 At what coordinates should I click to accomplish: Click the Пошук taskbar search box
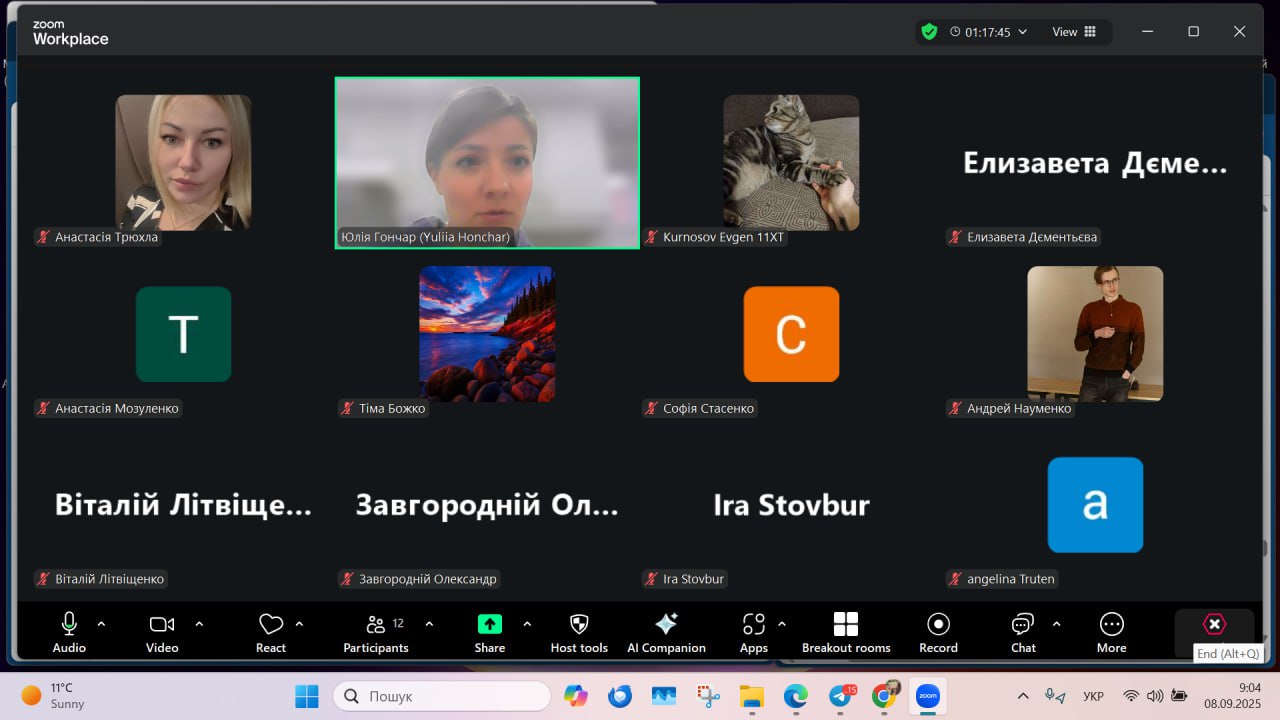pos(441,696)
